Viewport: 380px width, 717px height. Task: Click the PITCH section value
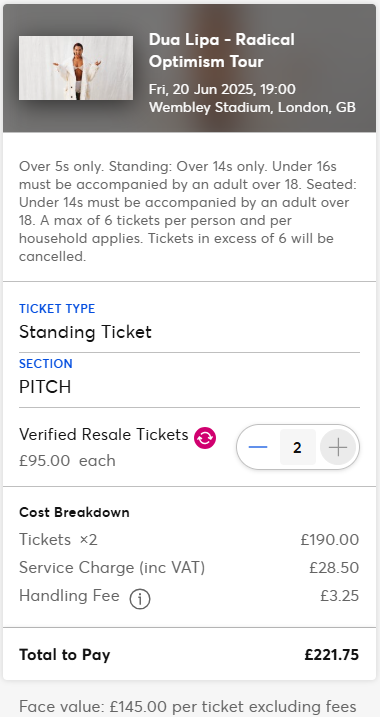click(x=45, y=387)
